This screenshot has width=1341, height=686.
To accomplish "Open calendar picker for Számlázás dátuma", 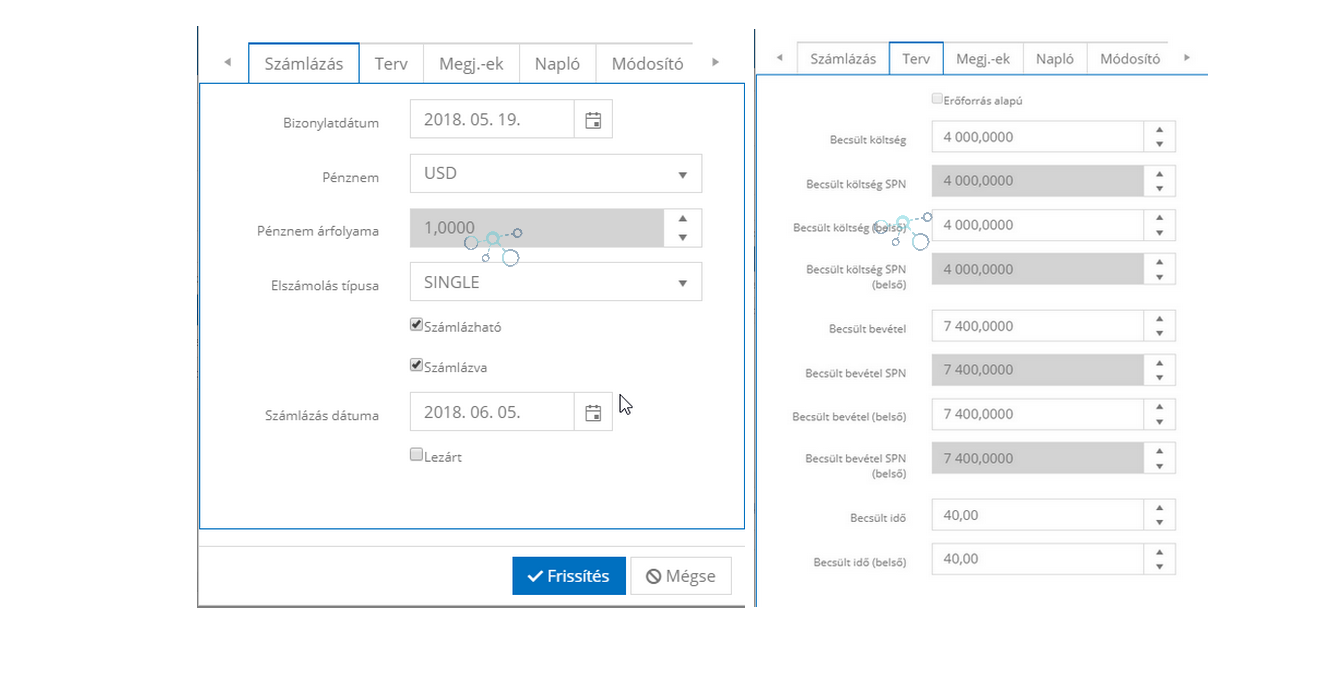I will 593,412.
